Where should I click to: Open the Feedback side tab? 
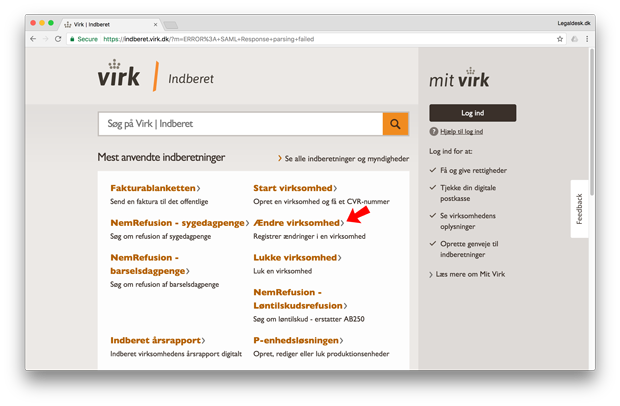coord(579,209)
